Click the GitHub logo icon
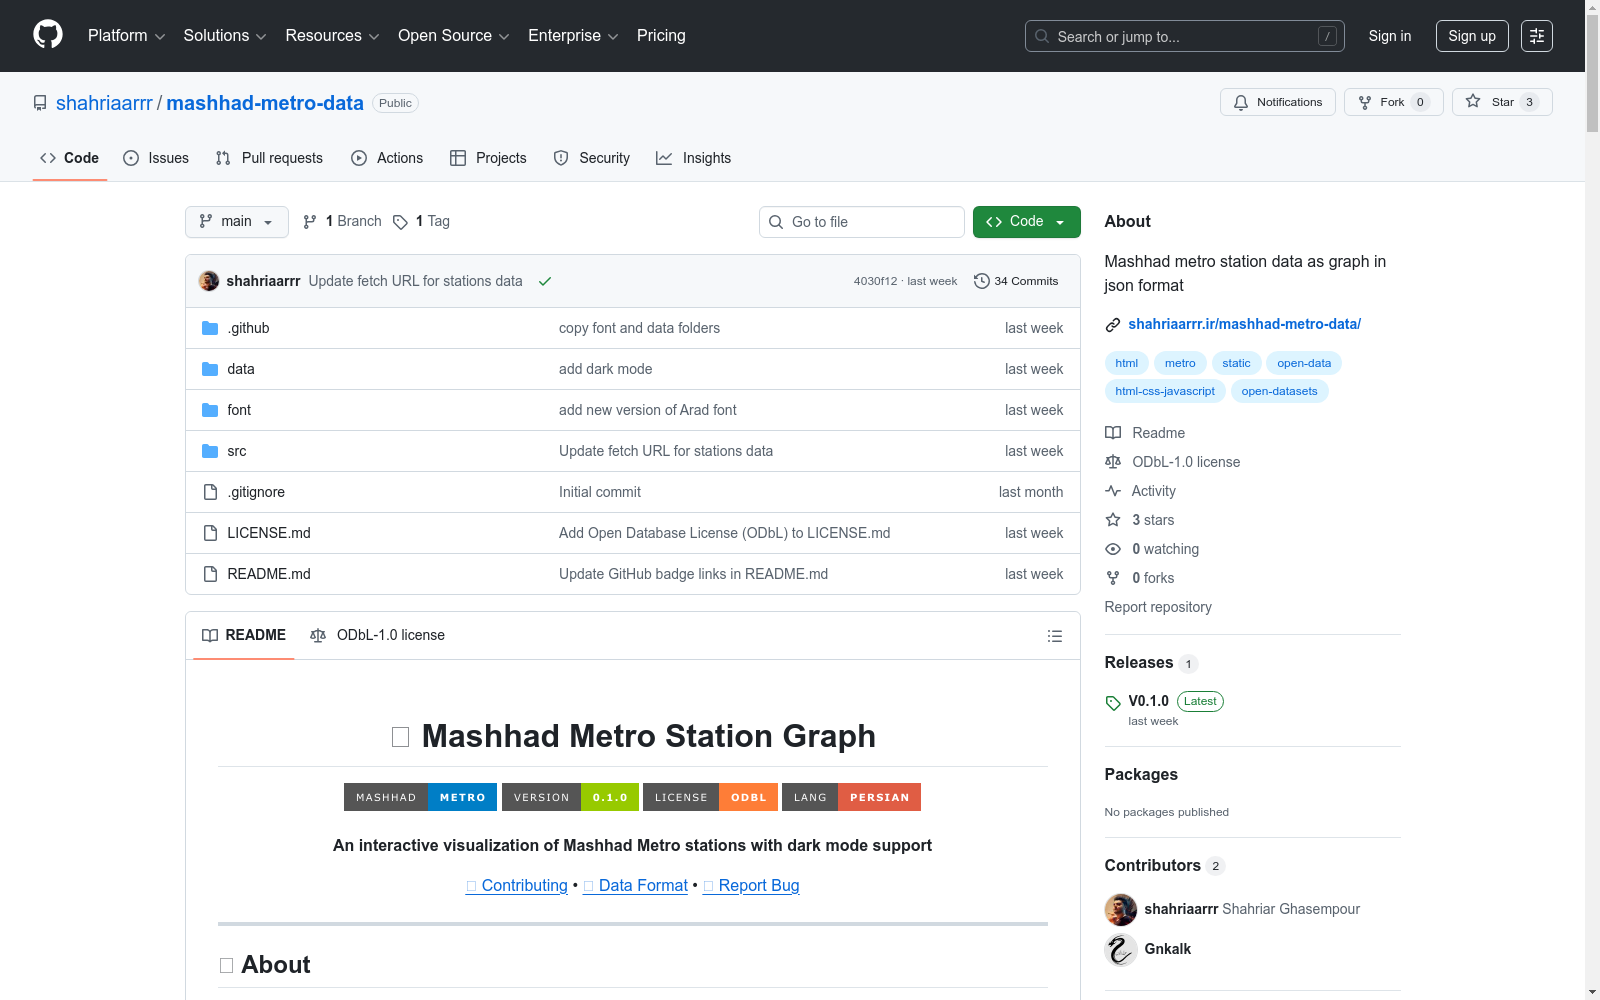This screenshot has height=1000, width=1600. [48, 35]
